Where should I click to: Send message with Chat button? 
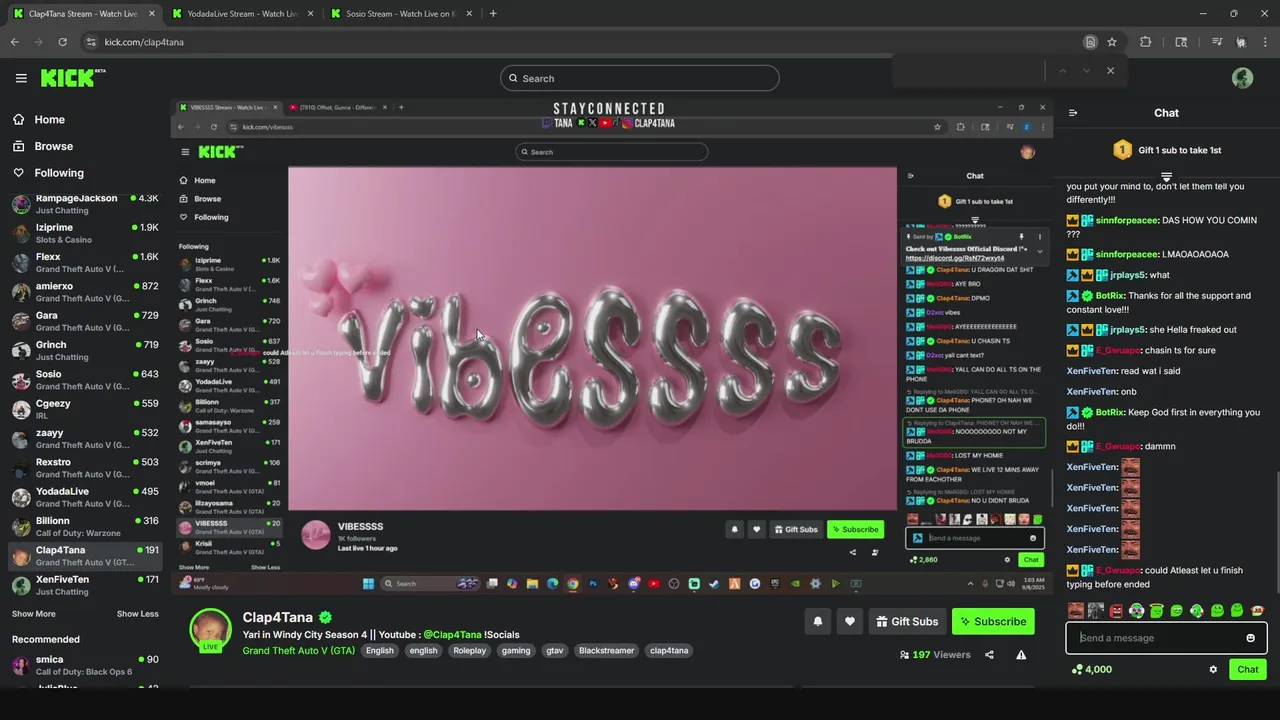pyautogui.click(x=1248, y=670)
